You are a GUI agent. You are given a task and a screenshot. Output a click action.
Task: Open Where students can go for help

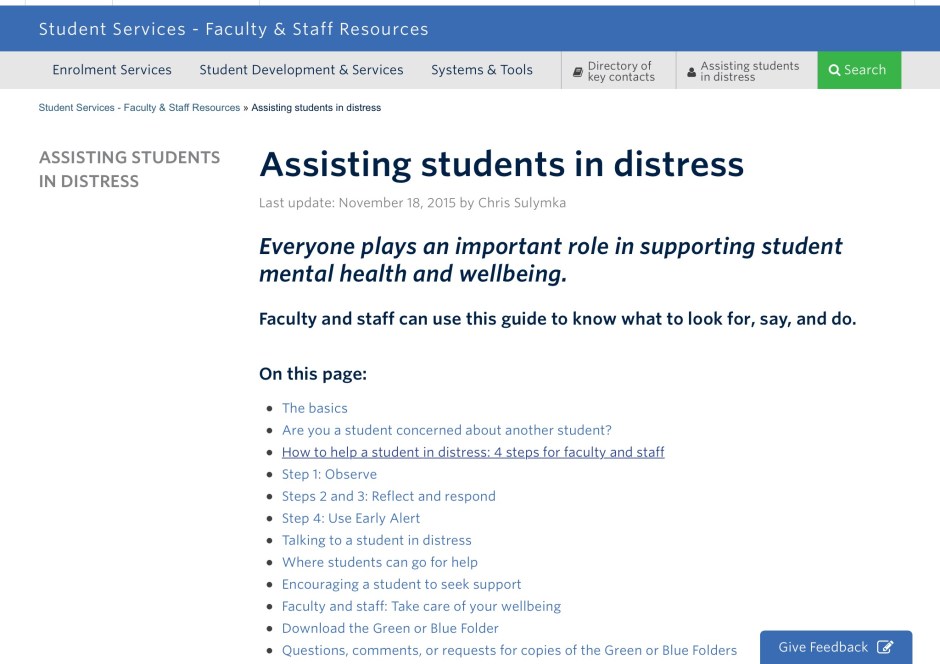pos(380,562)
